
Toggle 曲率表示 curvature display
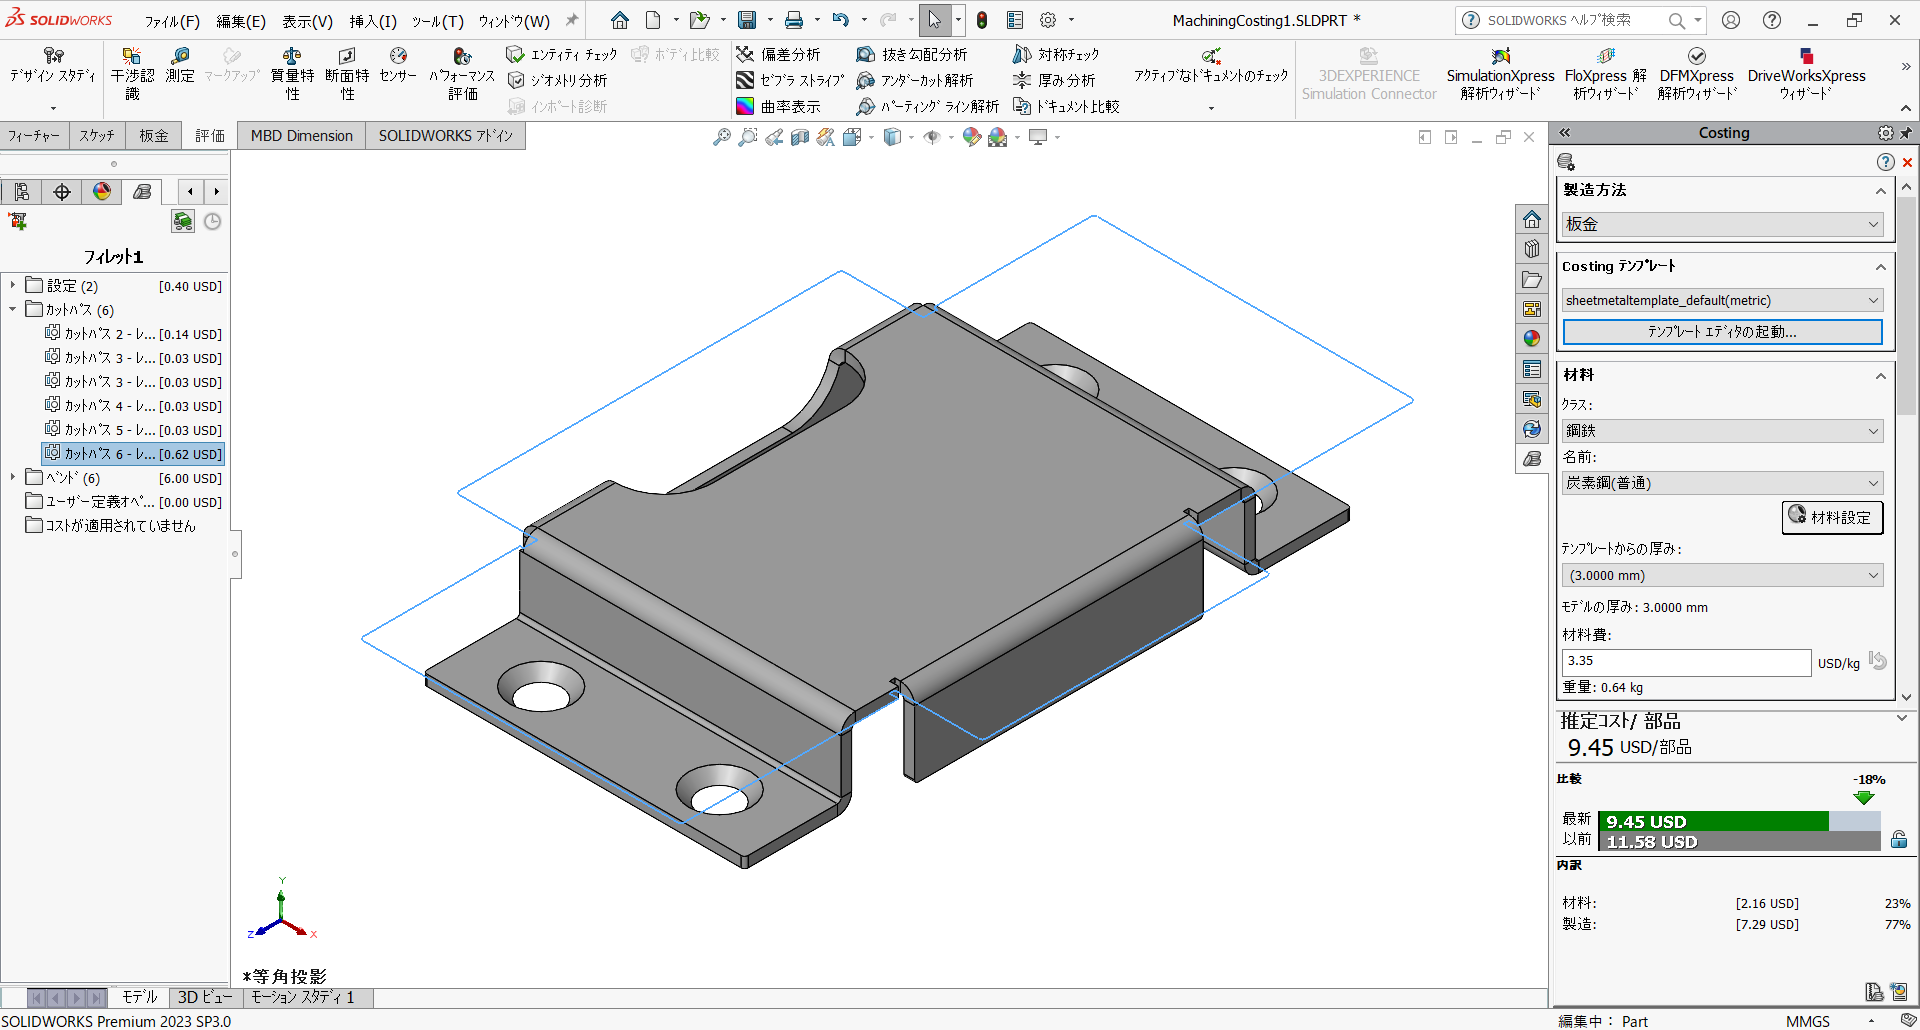(778, 106)
